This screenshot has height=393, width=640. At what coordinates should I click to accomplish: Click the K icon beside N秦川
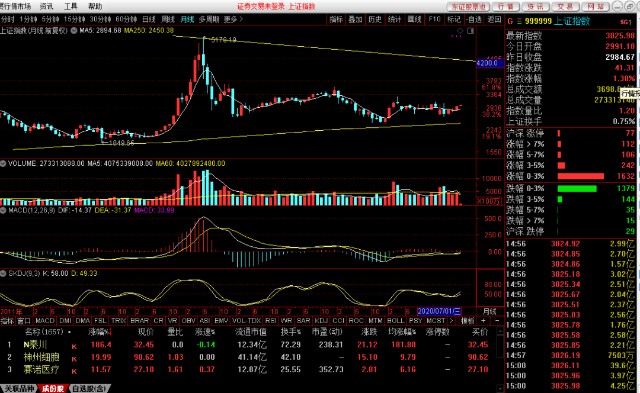point(74,346)
